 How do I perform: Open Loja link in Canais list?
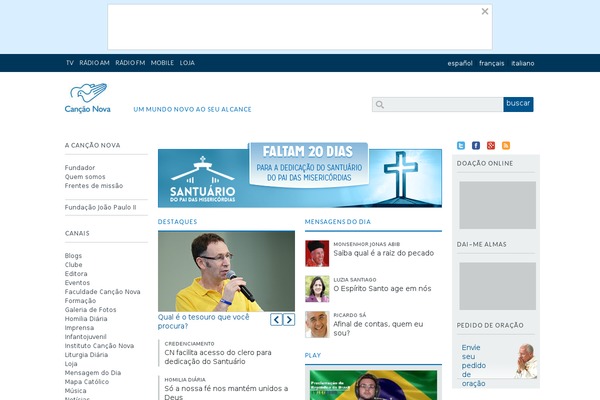(x=71, y=364)
